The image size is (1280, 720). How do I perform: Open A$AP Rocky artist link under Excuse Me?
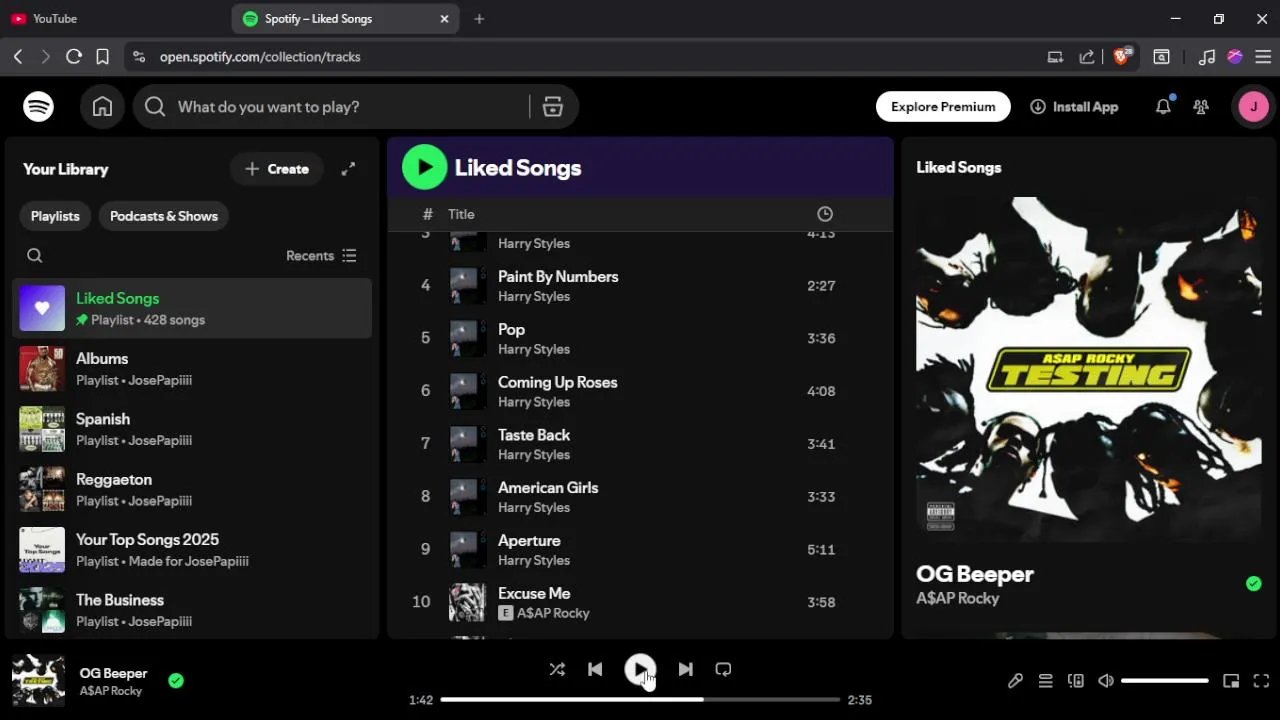pos(553,613)
